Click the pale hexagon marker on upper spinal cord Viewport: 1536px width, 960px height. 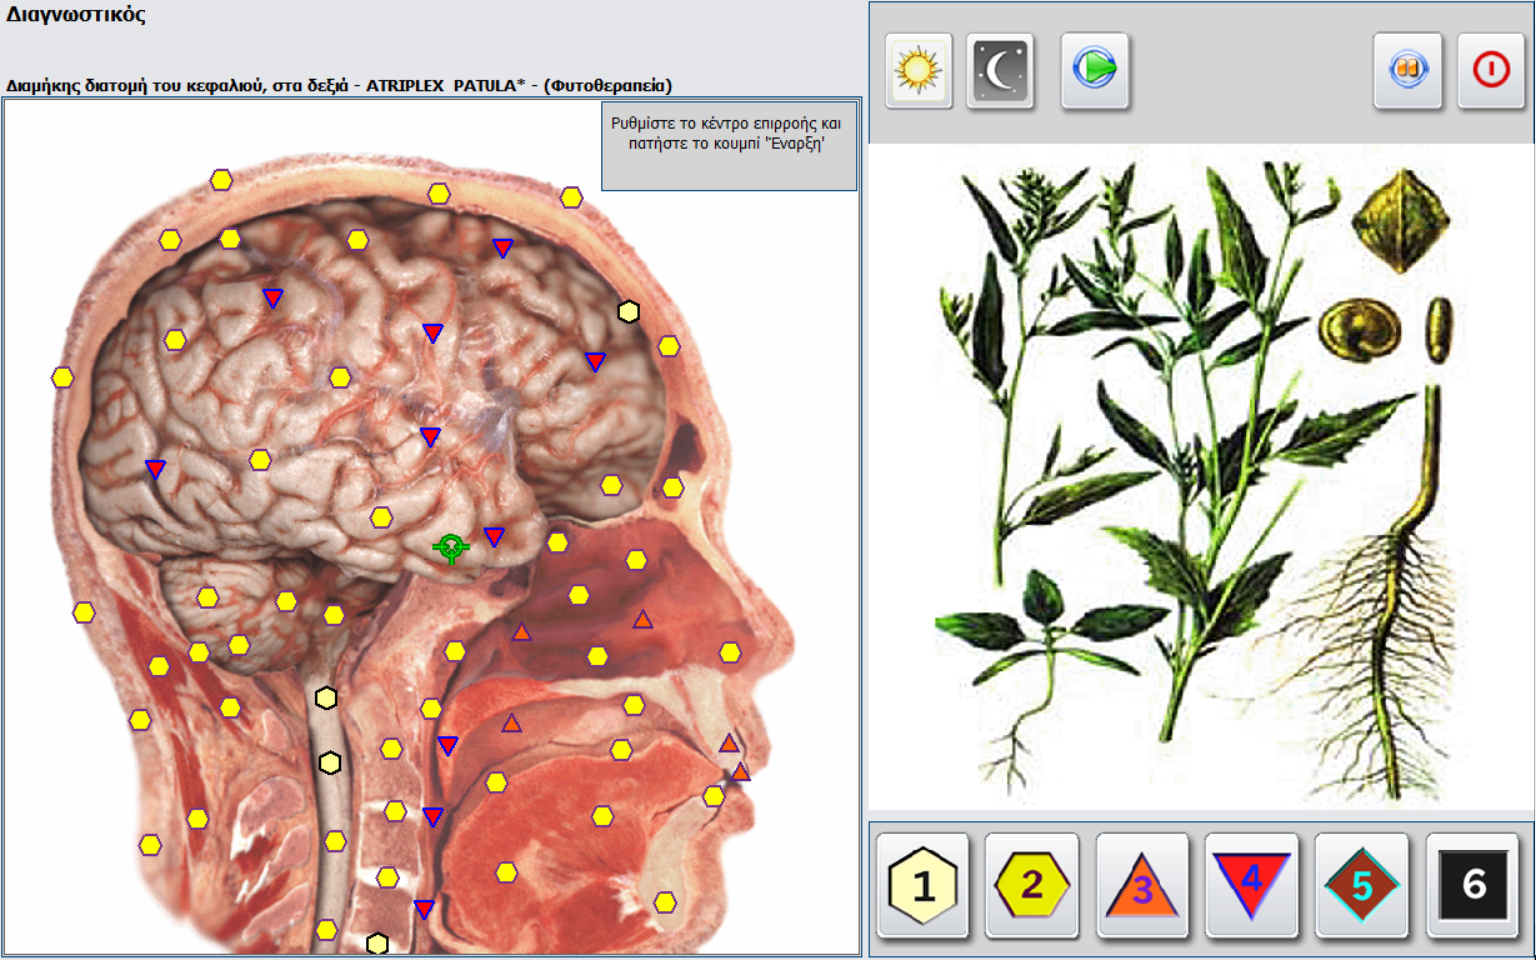(x=326, y=698)
